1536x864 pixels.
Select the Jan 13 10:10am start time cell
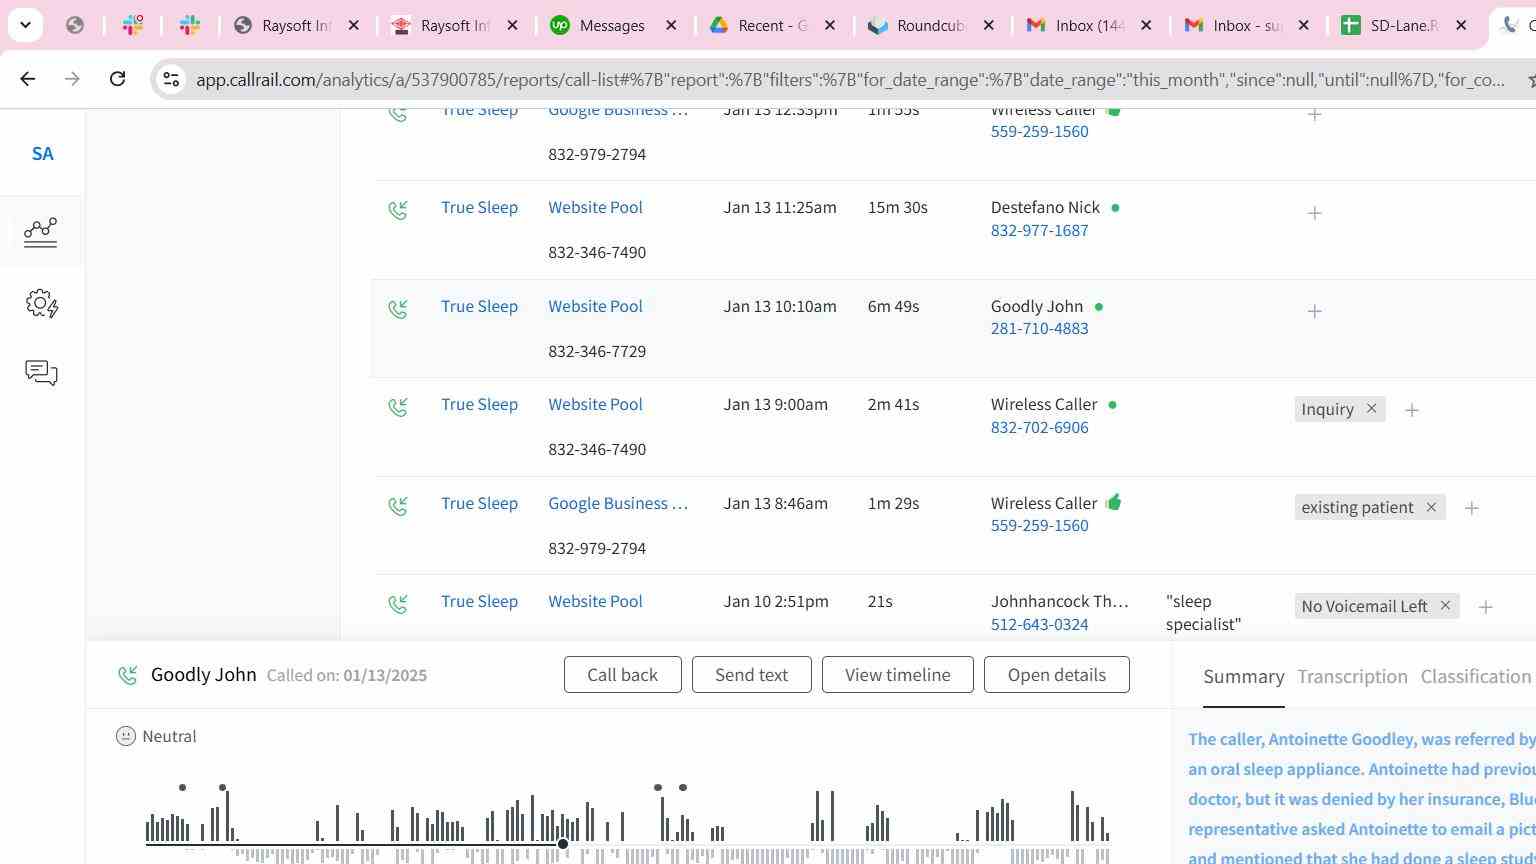780,306
